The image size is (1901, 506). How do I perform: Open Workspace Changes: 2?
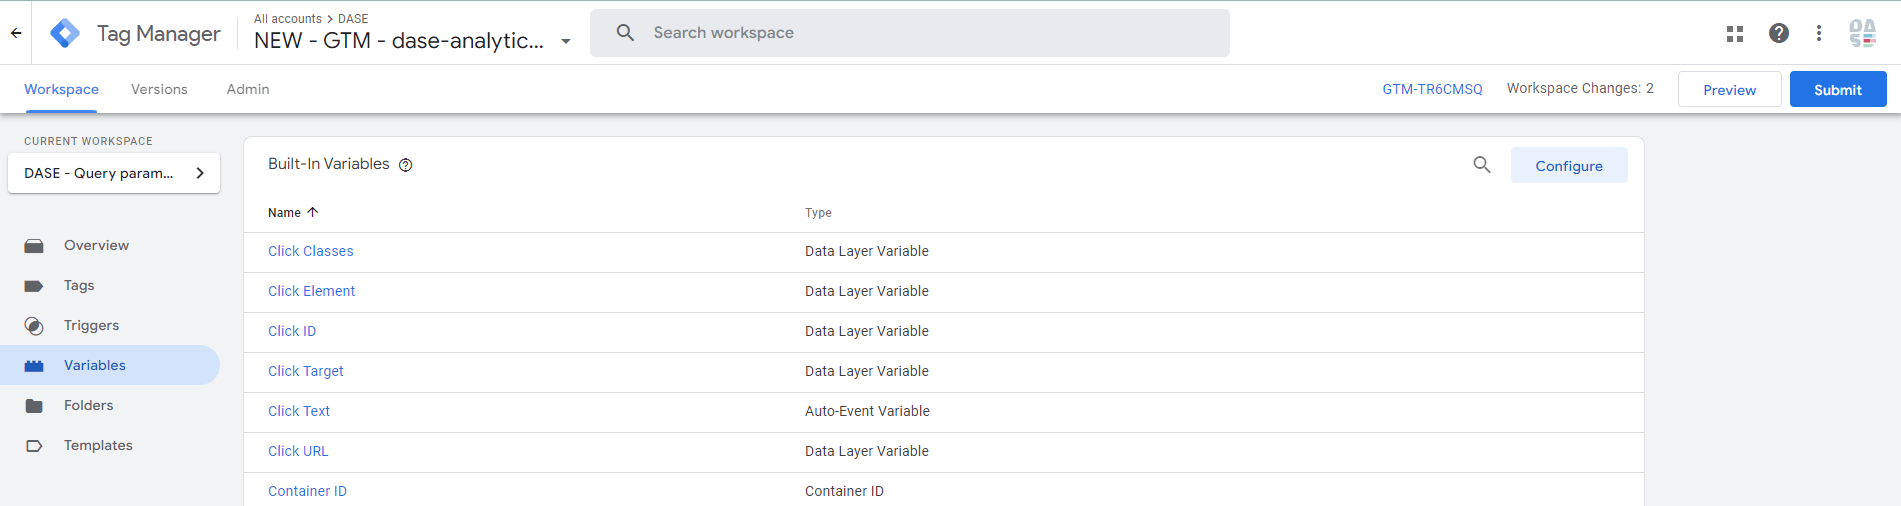pos(1580,88)
